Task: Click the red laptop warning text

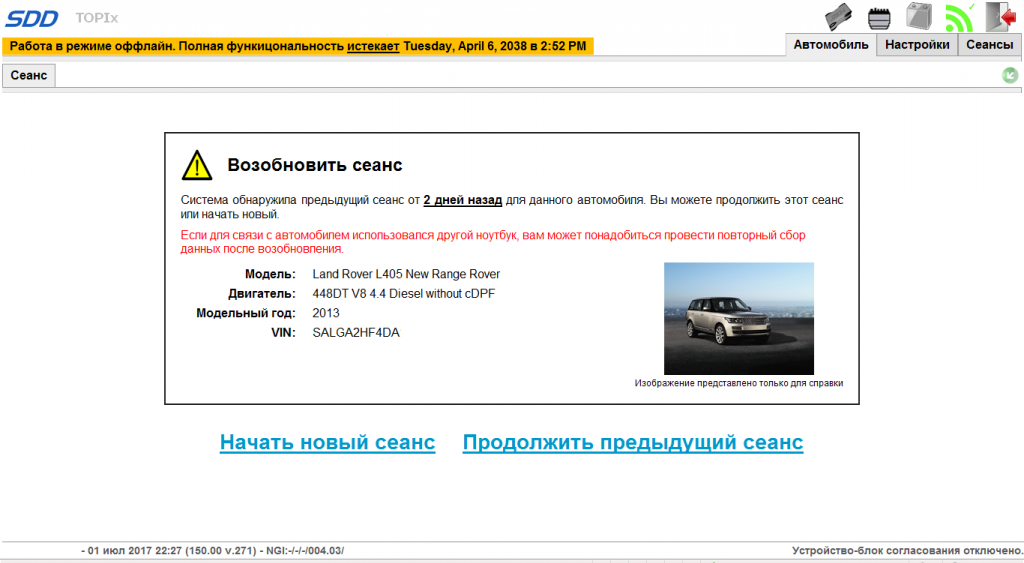Action: click(x=493, y=242)
